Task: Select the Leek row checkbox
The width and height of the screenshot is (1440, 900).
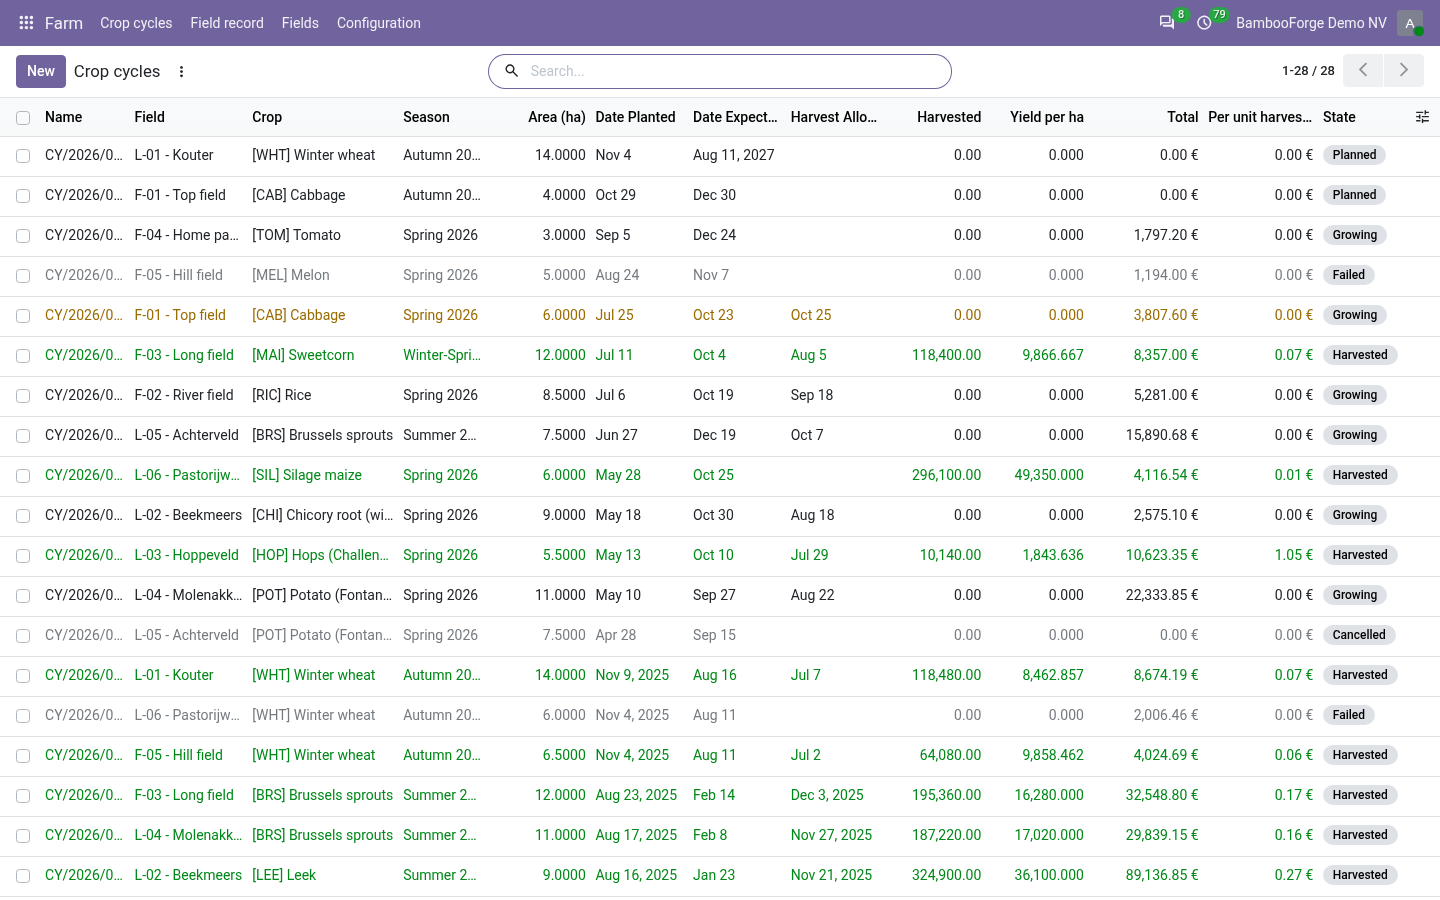Action: (23, 876)
